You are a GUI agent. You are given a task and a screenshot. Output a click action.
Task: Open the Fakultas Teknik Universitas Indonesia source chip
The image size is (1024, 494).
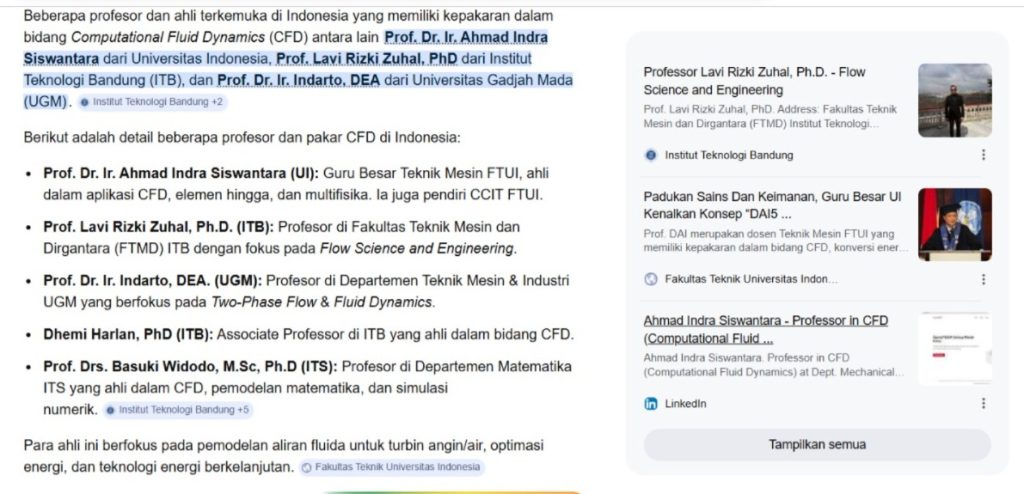[x=391, y=467]
